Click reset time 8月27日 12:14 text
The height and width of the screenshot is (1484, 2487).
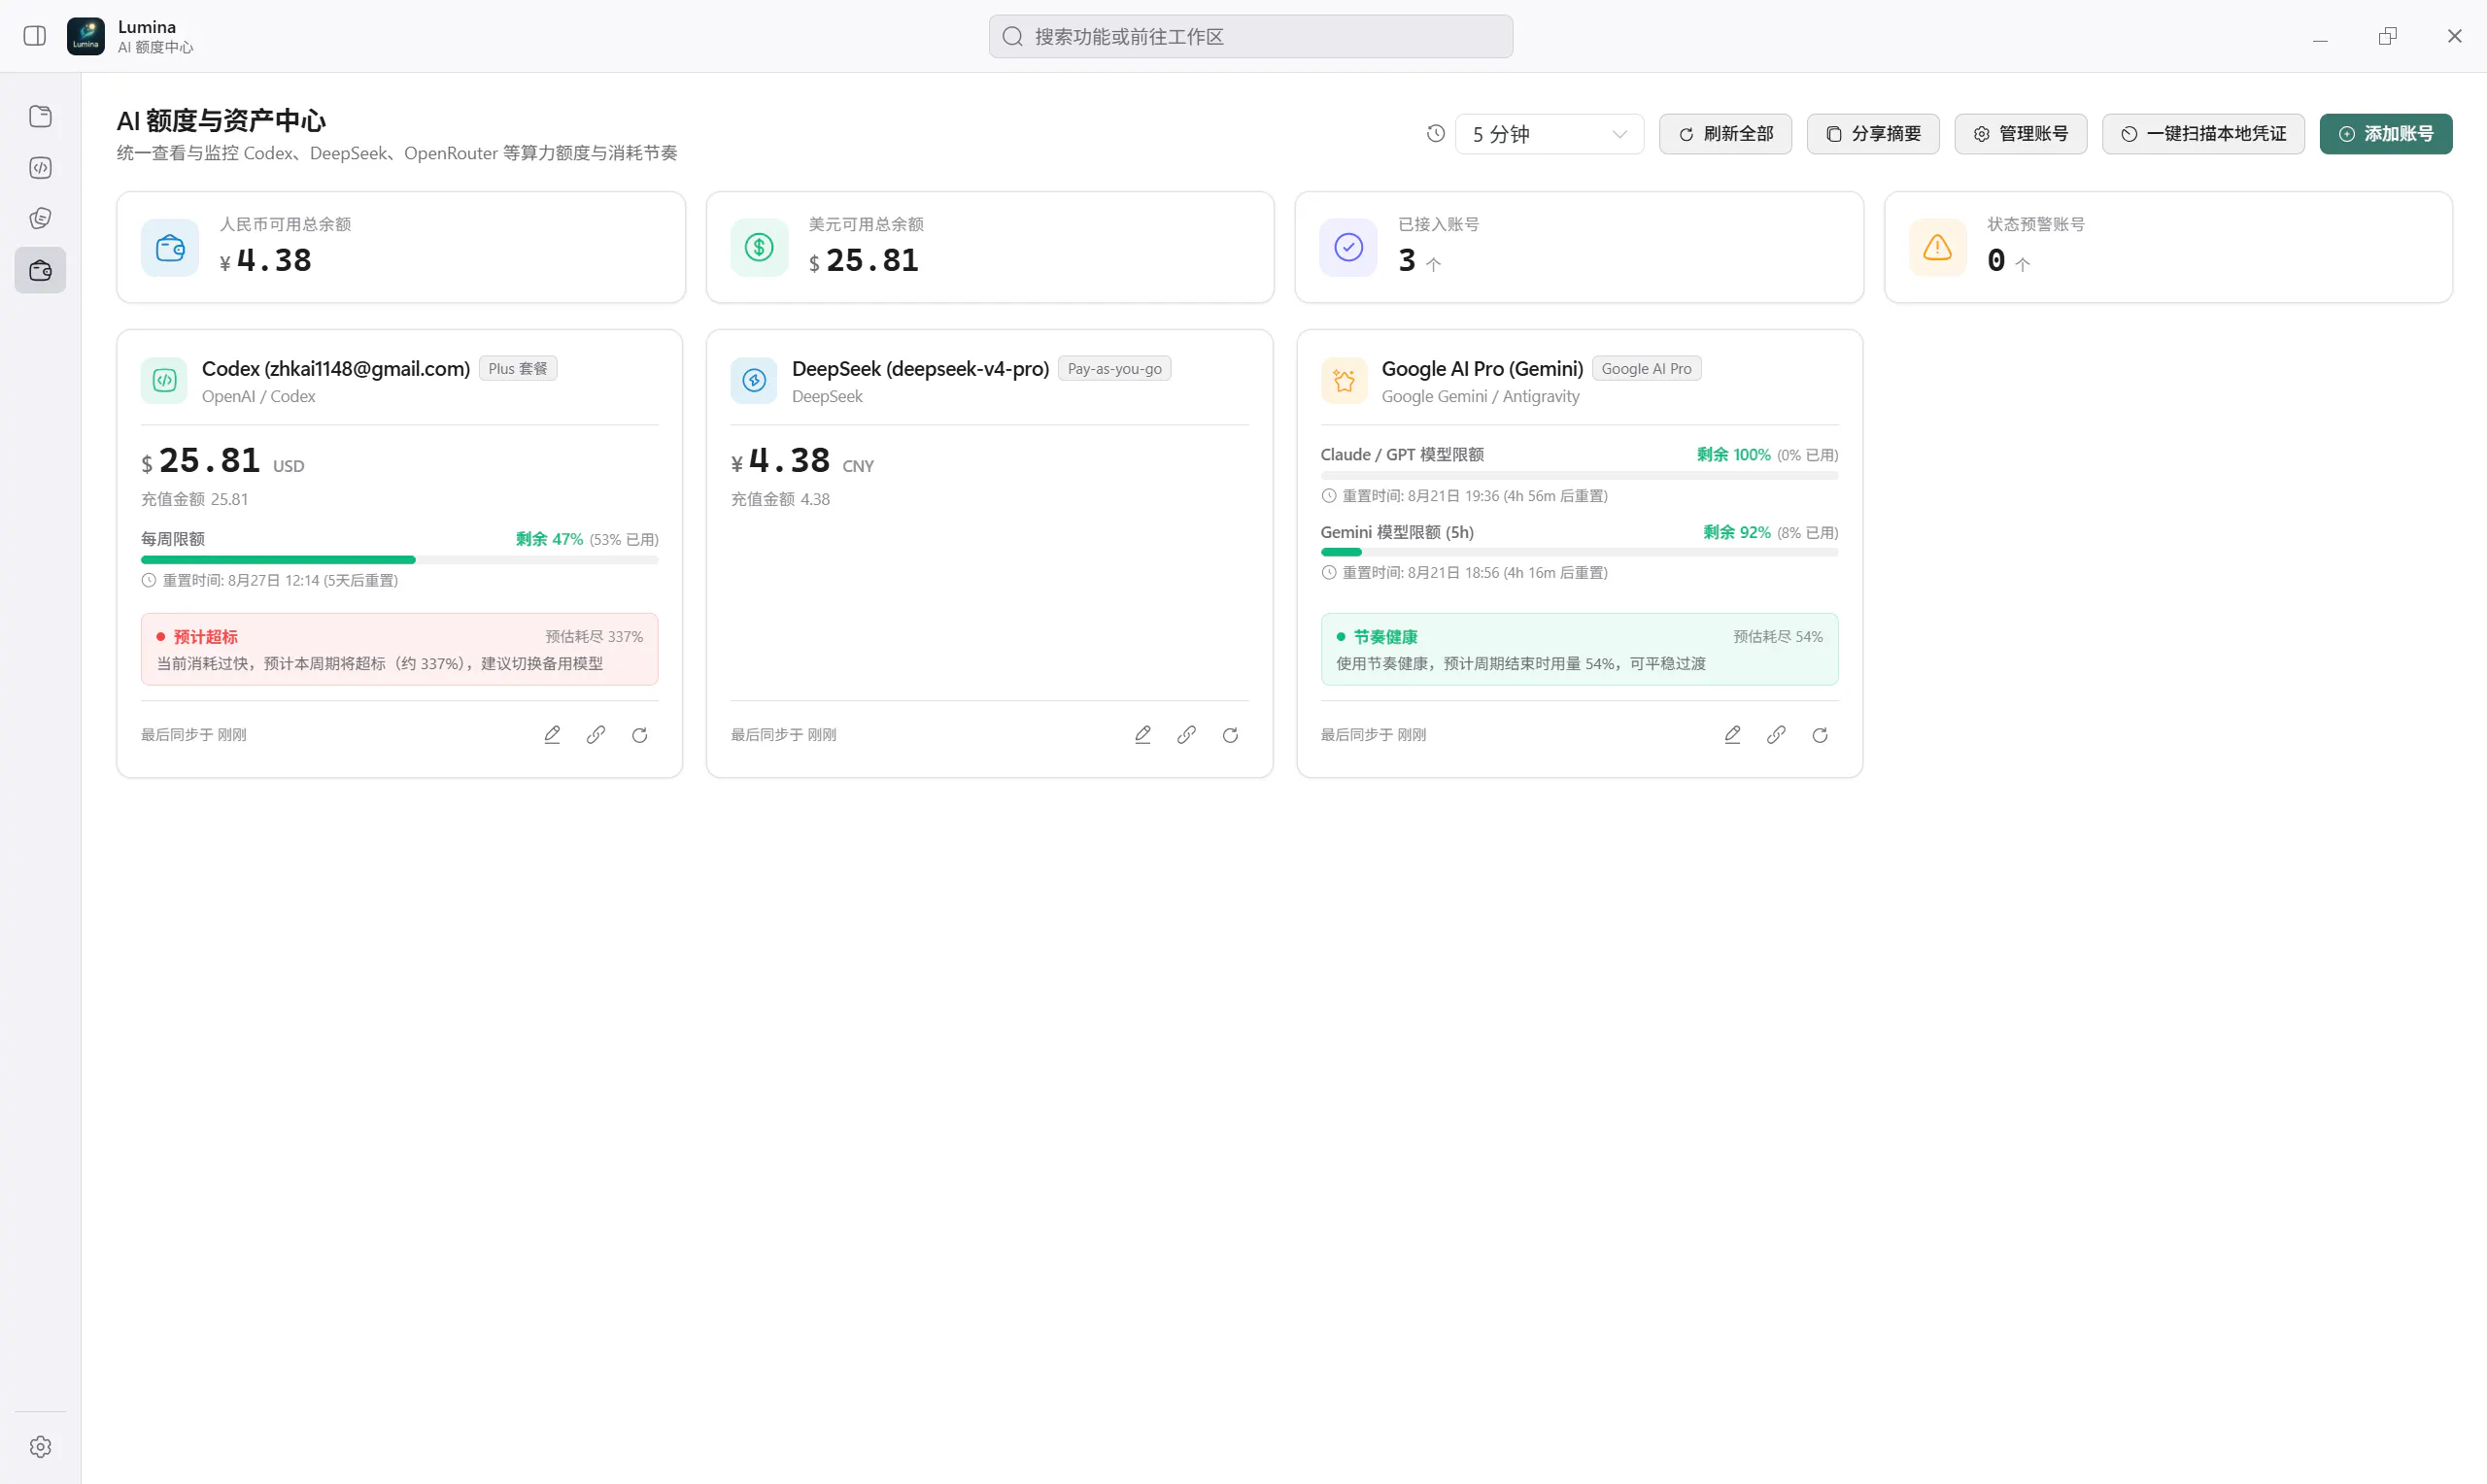[280, 580]
